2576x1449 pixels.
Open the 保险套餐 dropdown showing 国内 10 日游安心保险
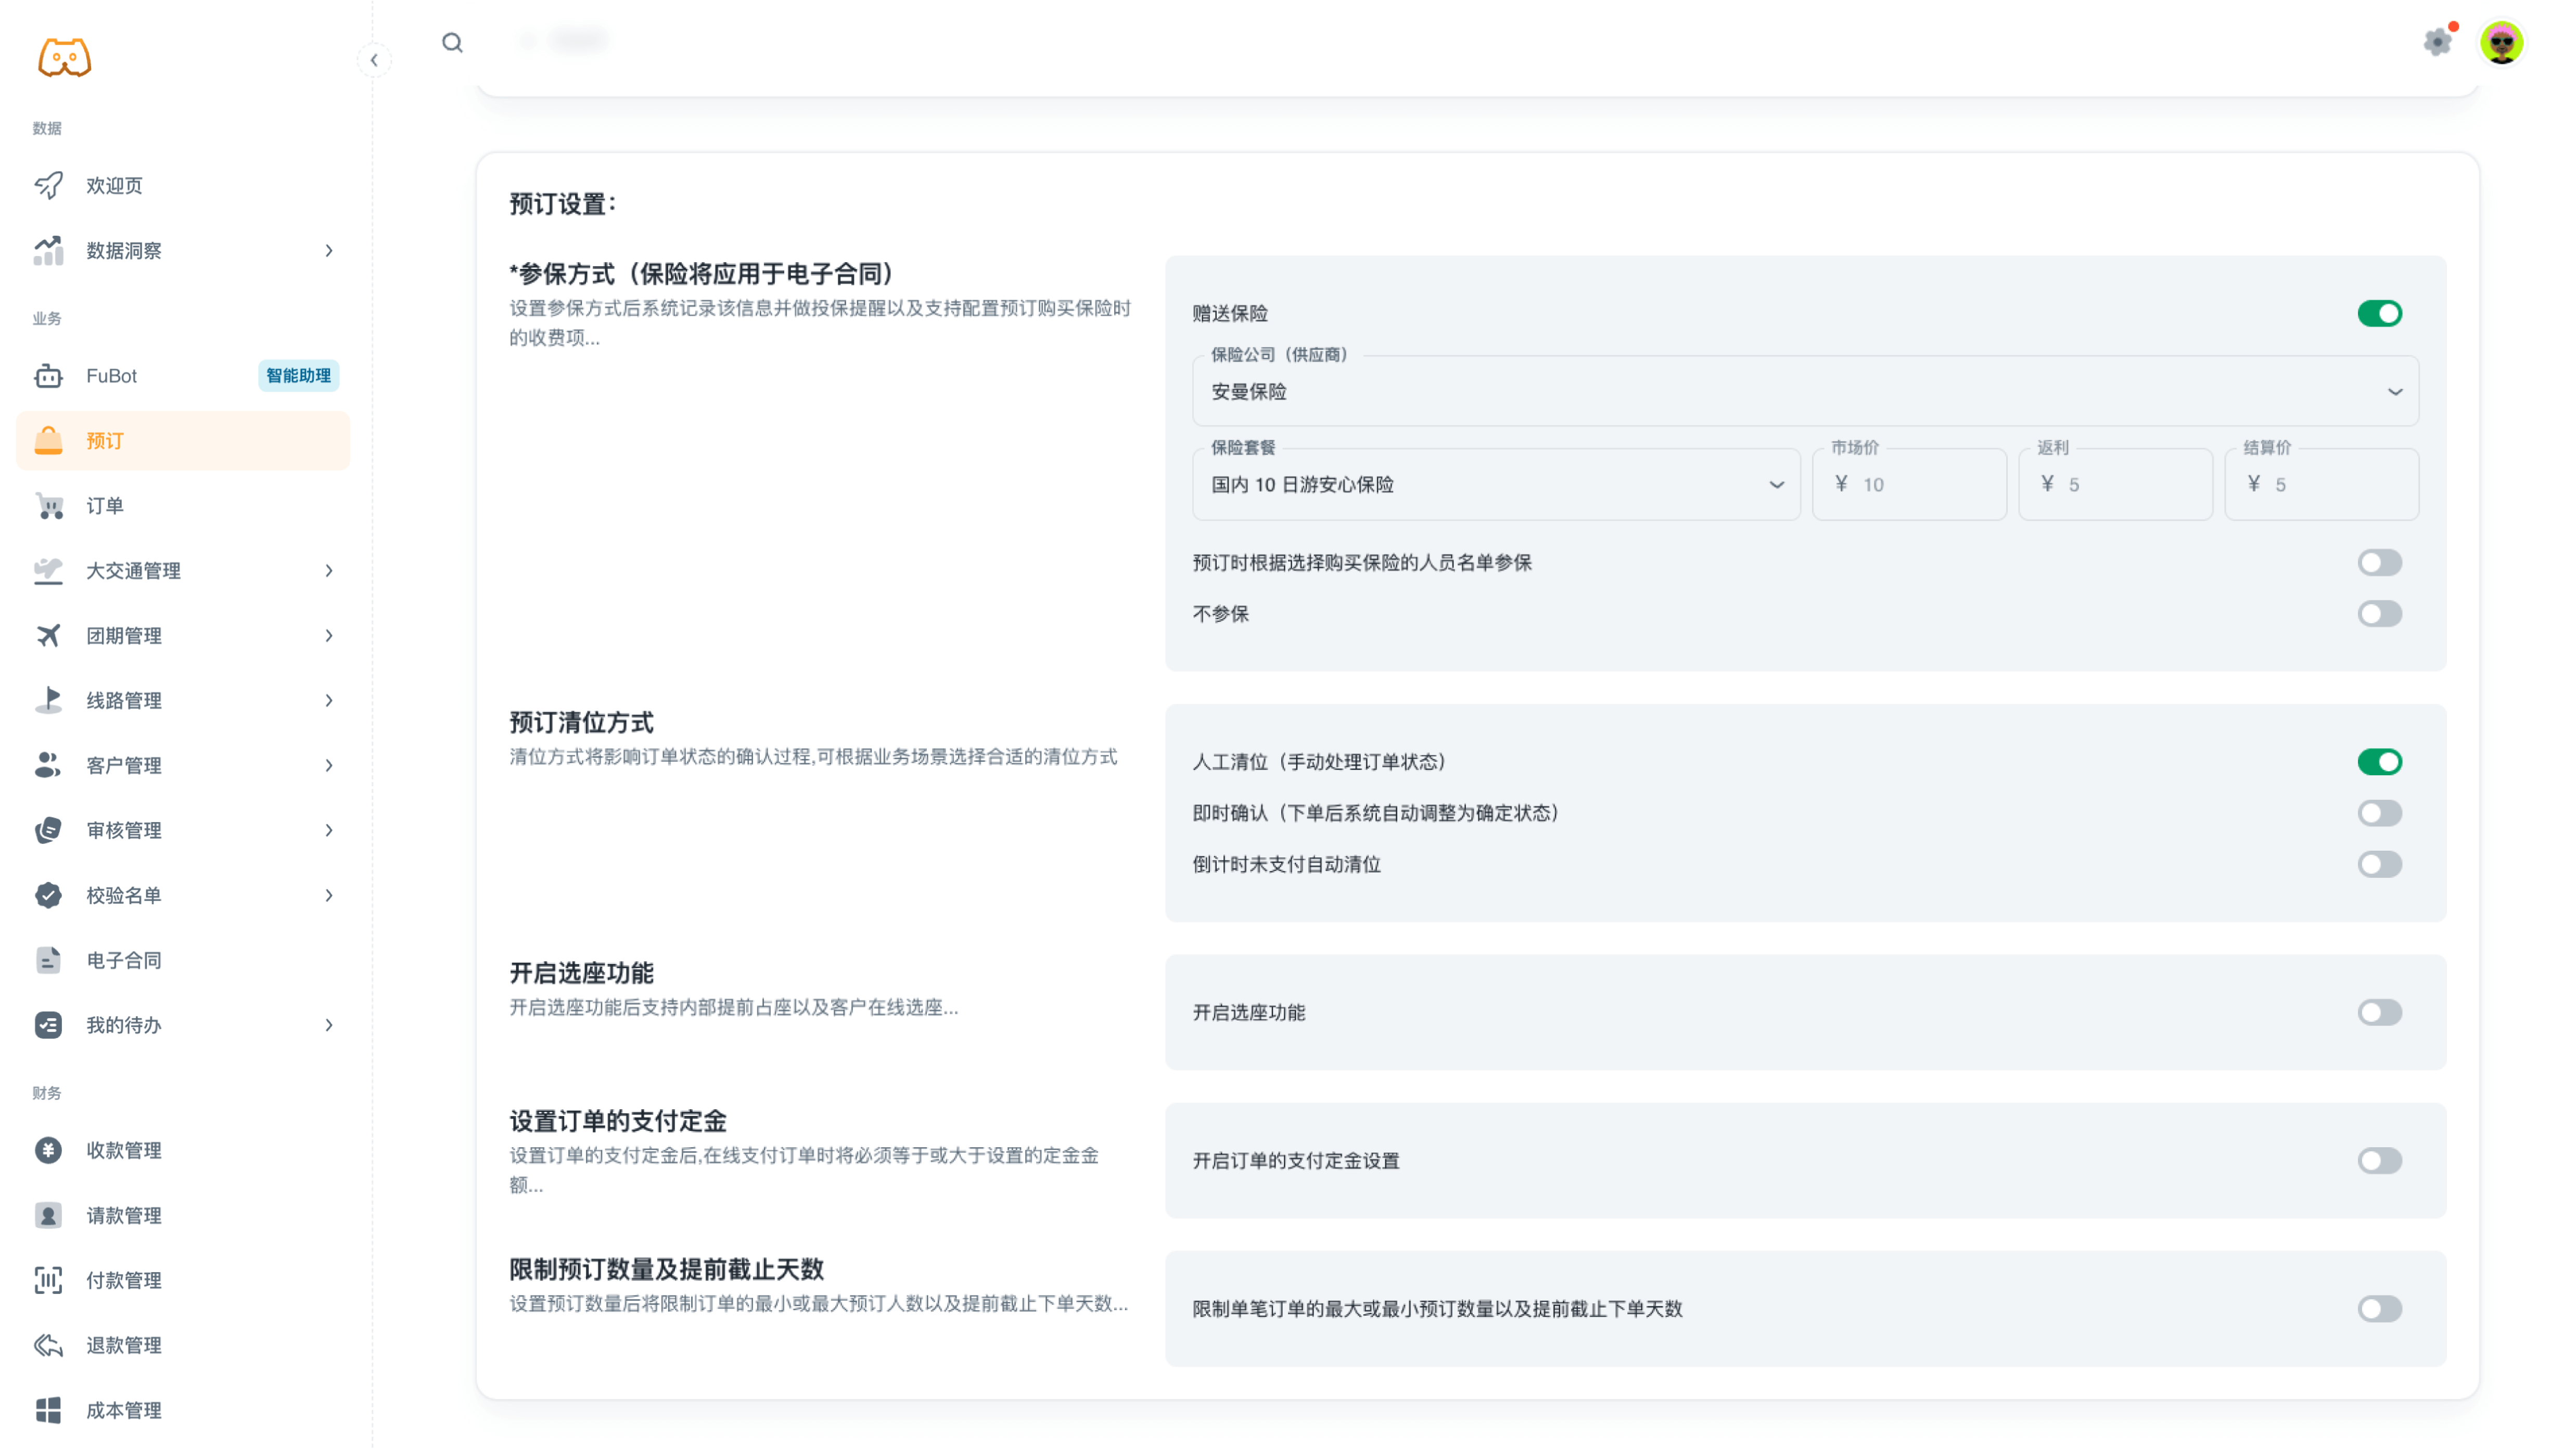(x=1497, y=485)
